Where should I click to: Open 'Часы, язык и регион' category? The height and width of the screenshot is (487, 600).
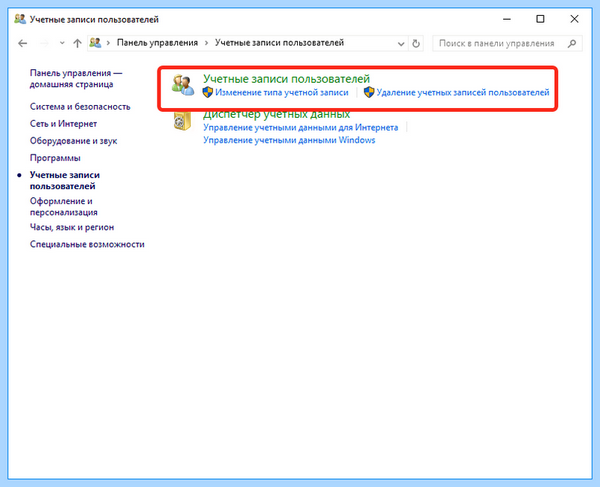pos(72,227)
